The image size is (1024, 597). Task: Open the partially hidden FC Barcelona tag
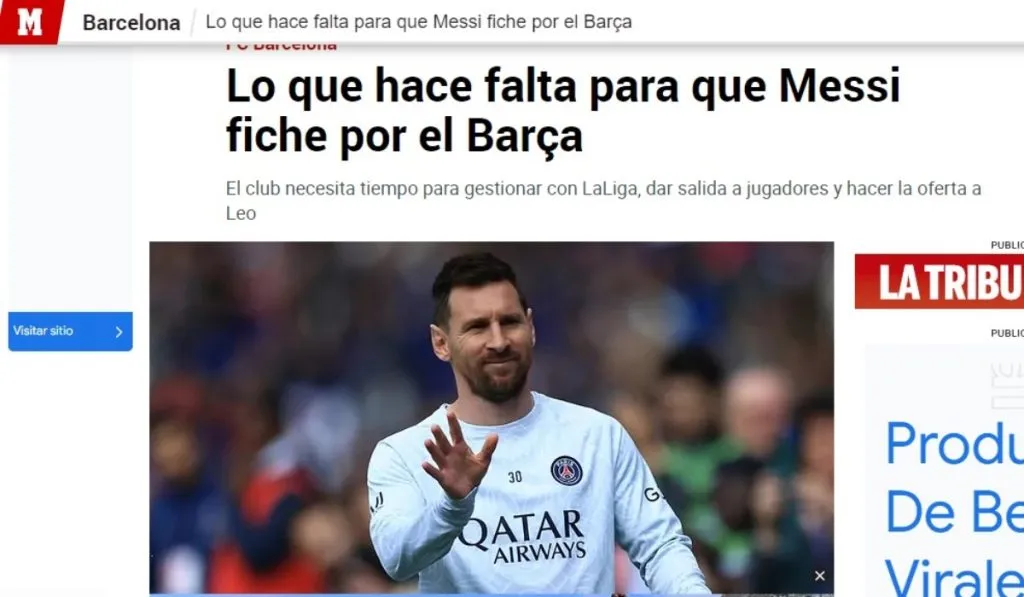pyautogui.click(x=281, y=46)
